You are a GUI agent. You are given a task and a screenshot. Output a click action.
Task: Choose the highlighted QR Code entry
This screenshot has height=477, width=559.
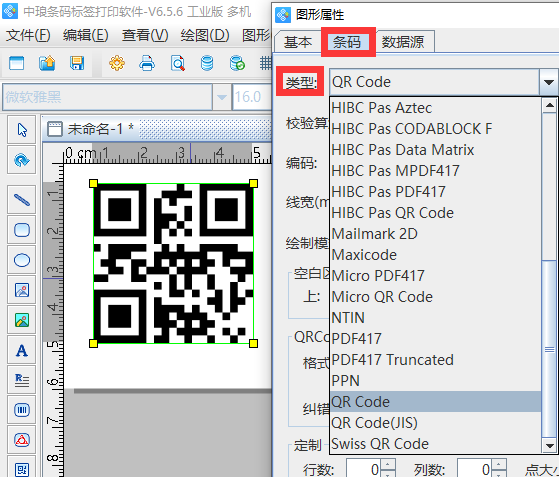point(435,402)
